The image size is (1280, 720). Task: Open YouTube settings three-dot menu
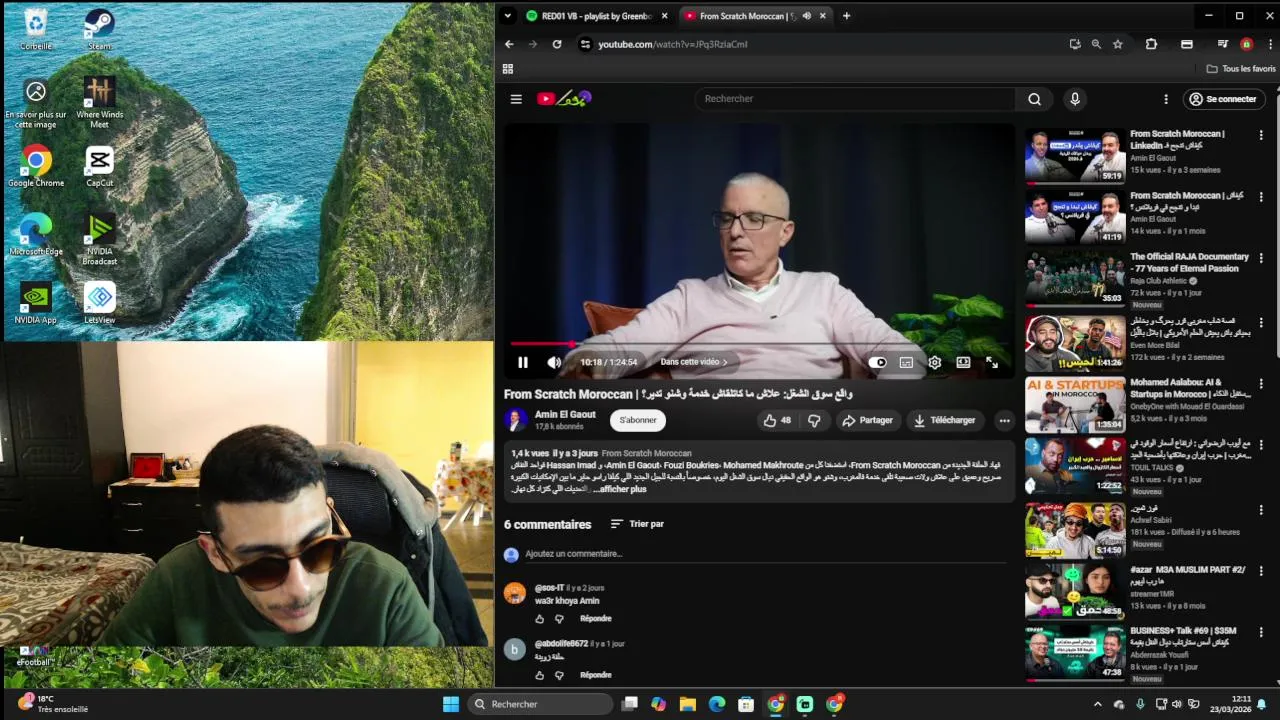click(x=1165, y=99)
